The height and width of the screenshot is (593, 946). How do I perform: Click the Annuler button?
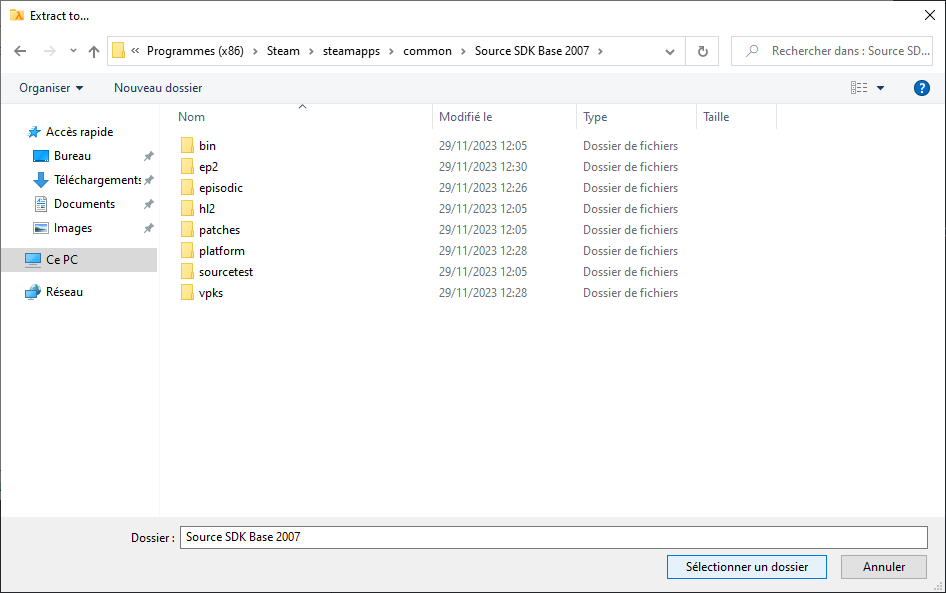click(x=884, y=567)
